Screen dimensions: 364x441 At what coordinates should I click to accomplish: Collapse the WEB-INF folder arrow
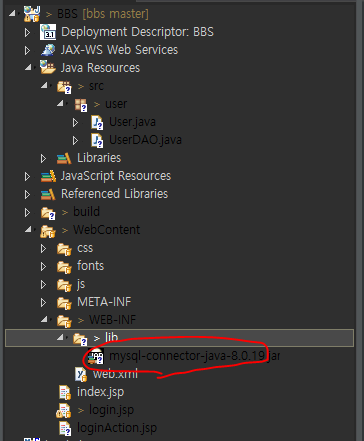tap(45, 319)
